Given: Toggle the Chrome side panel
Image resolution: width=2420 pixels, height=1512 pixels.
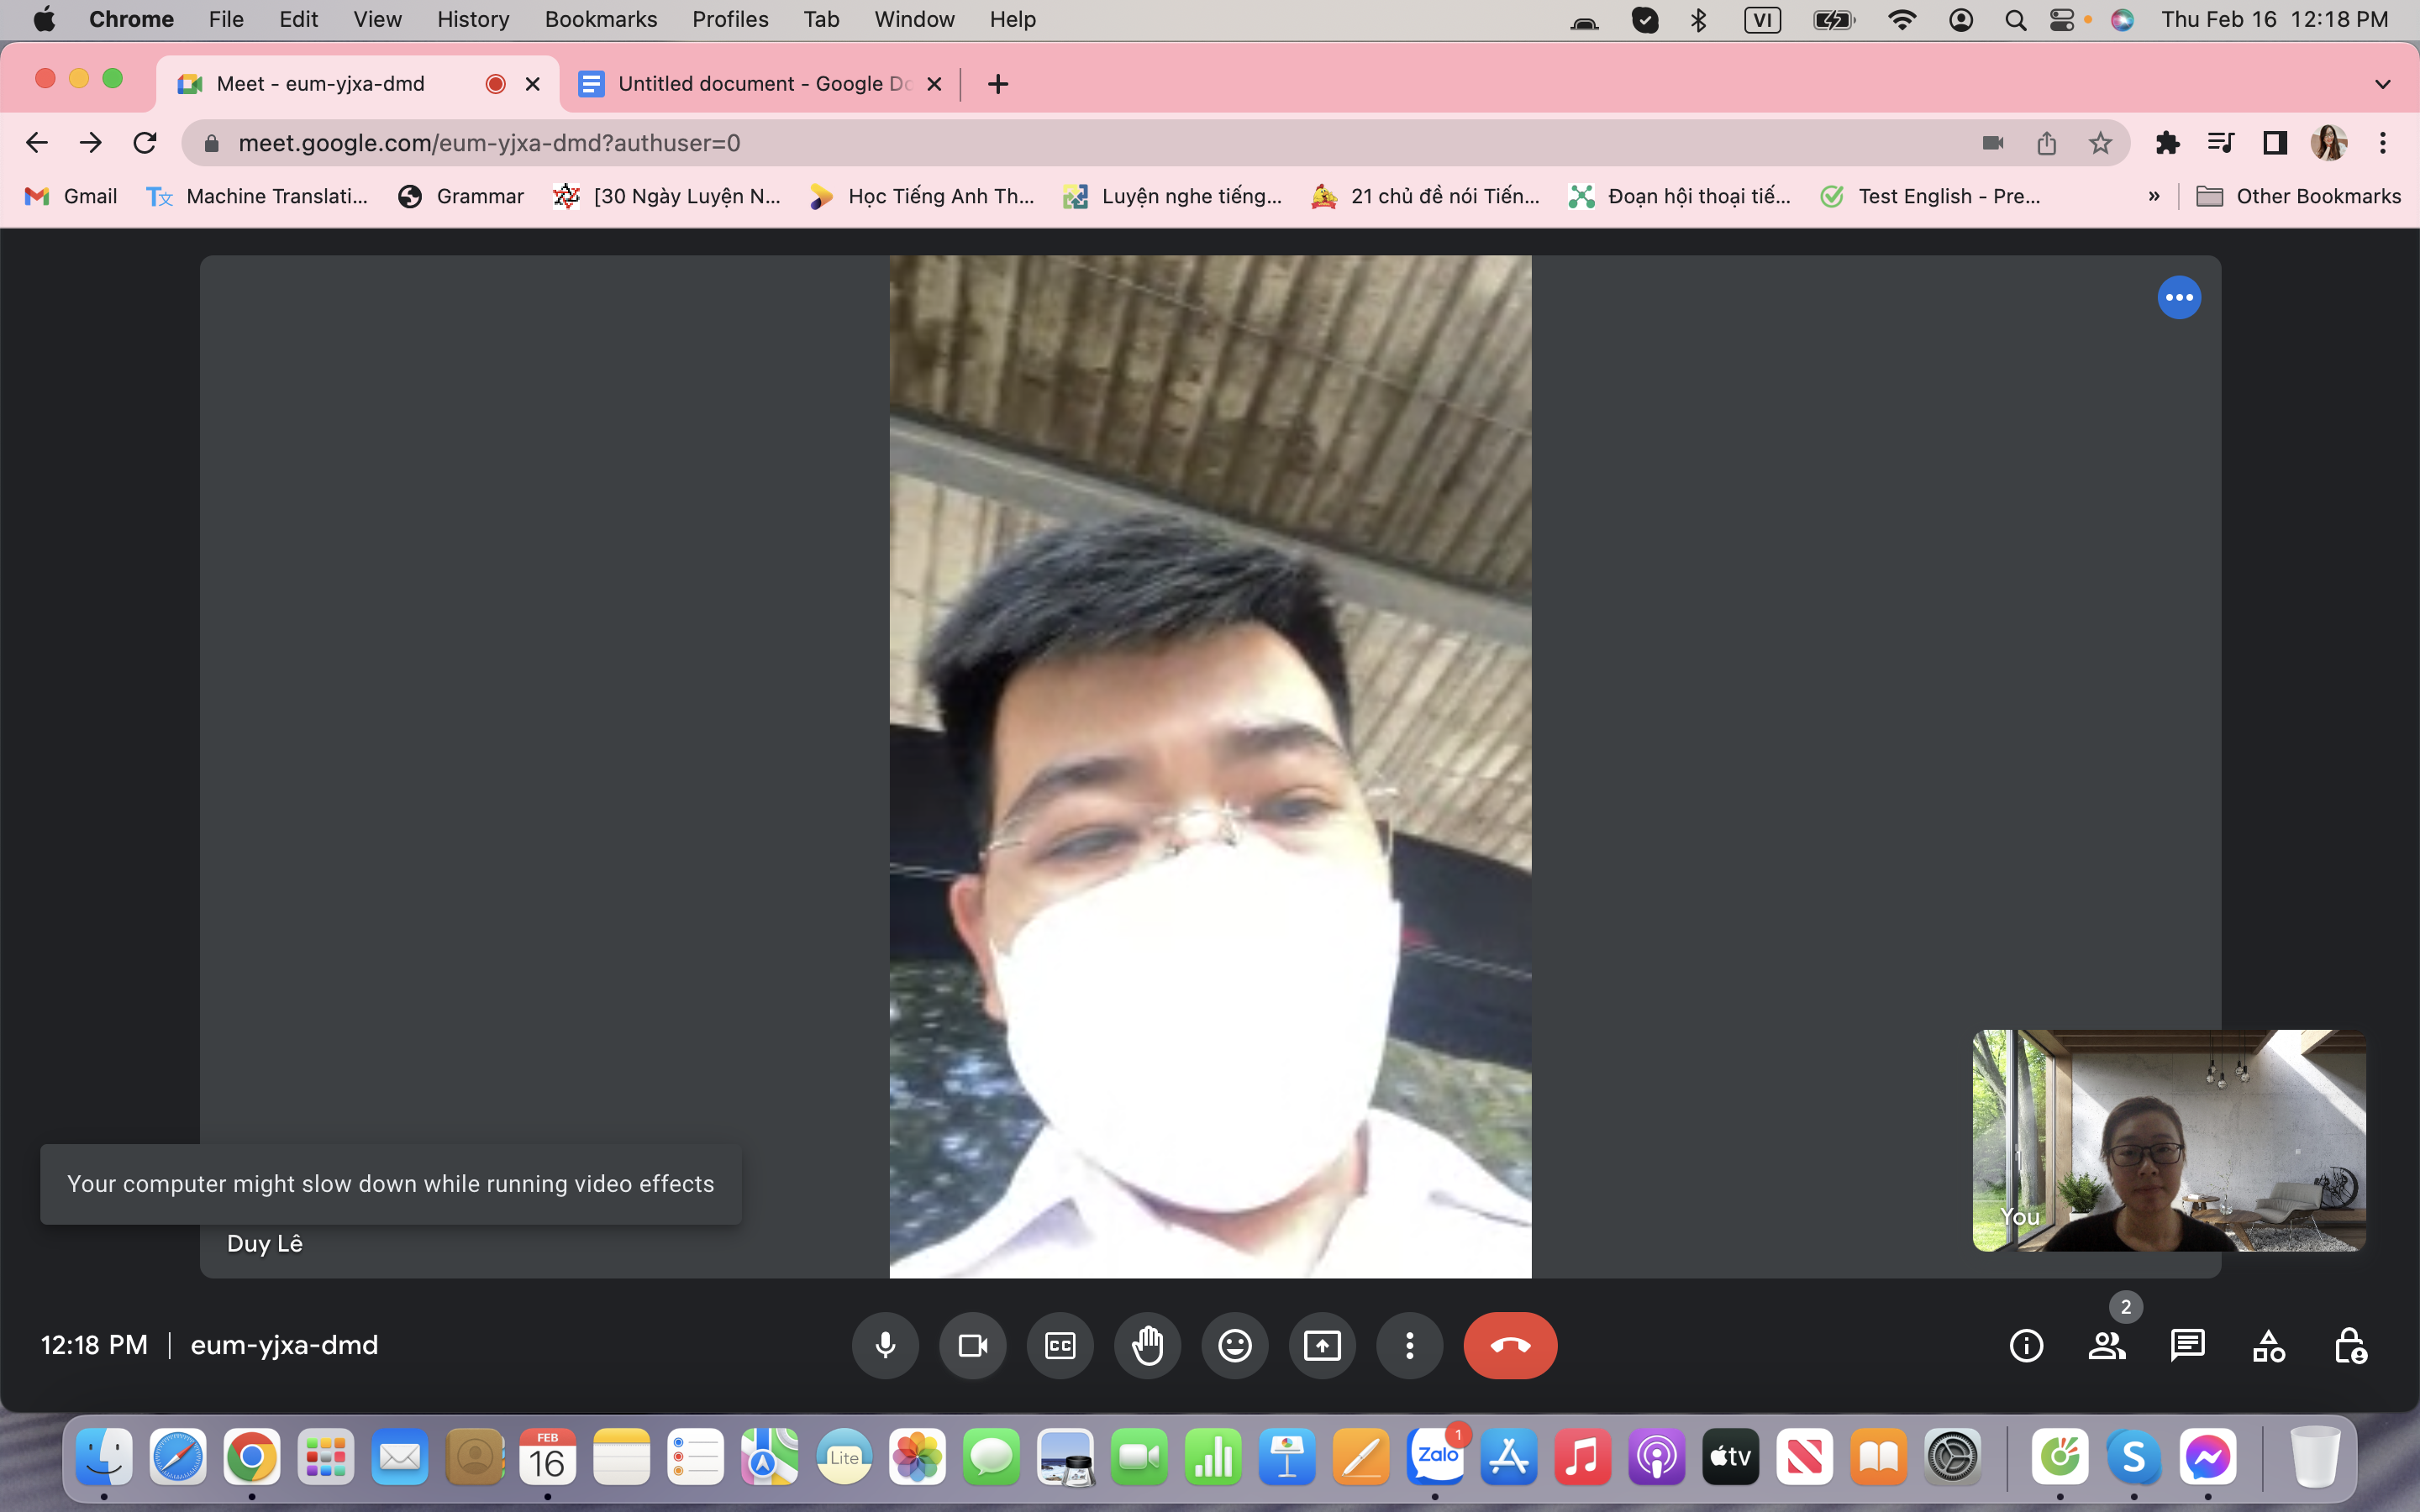Looking at the screenshot, I should [x=2275, y=143].
